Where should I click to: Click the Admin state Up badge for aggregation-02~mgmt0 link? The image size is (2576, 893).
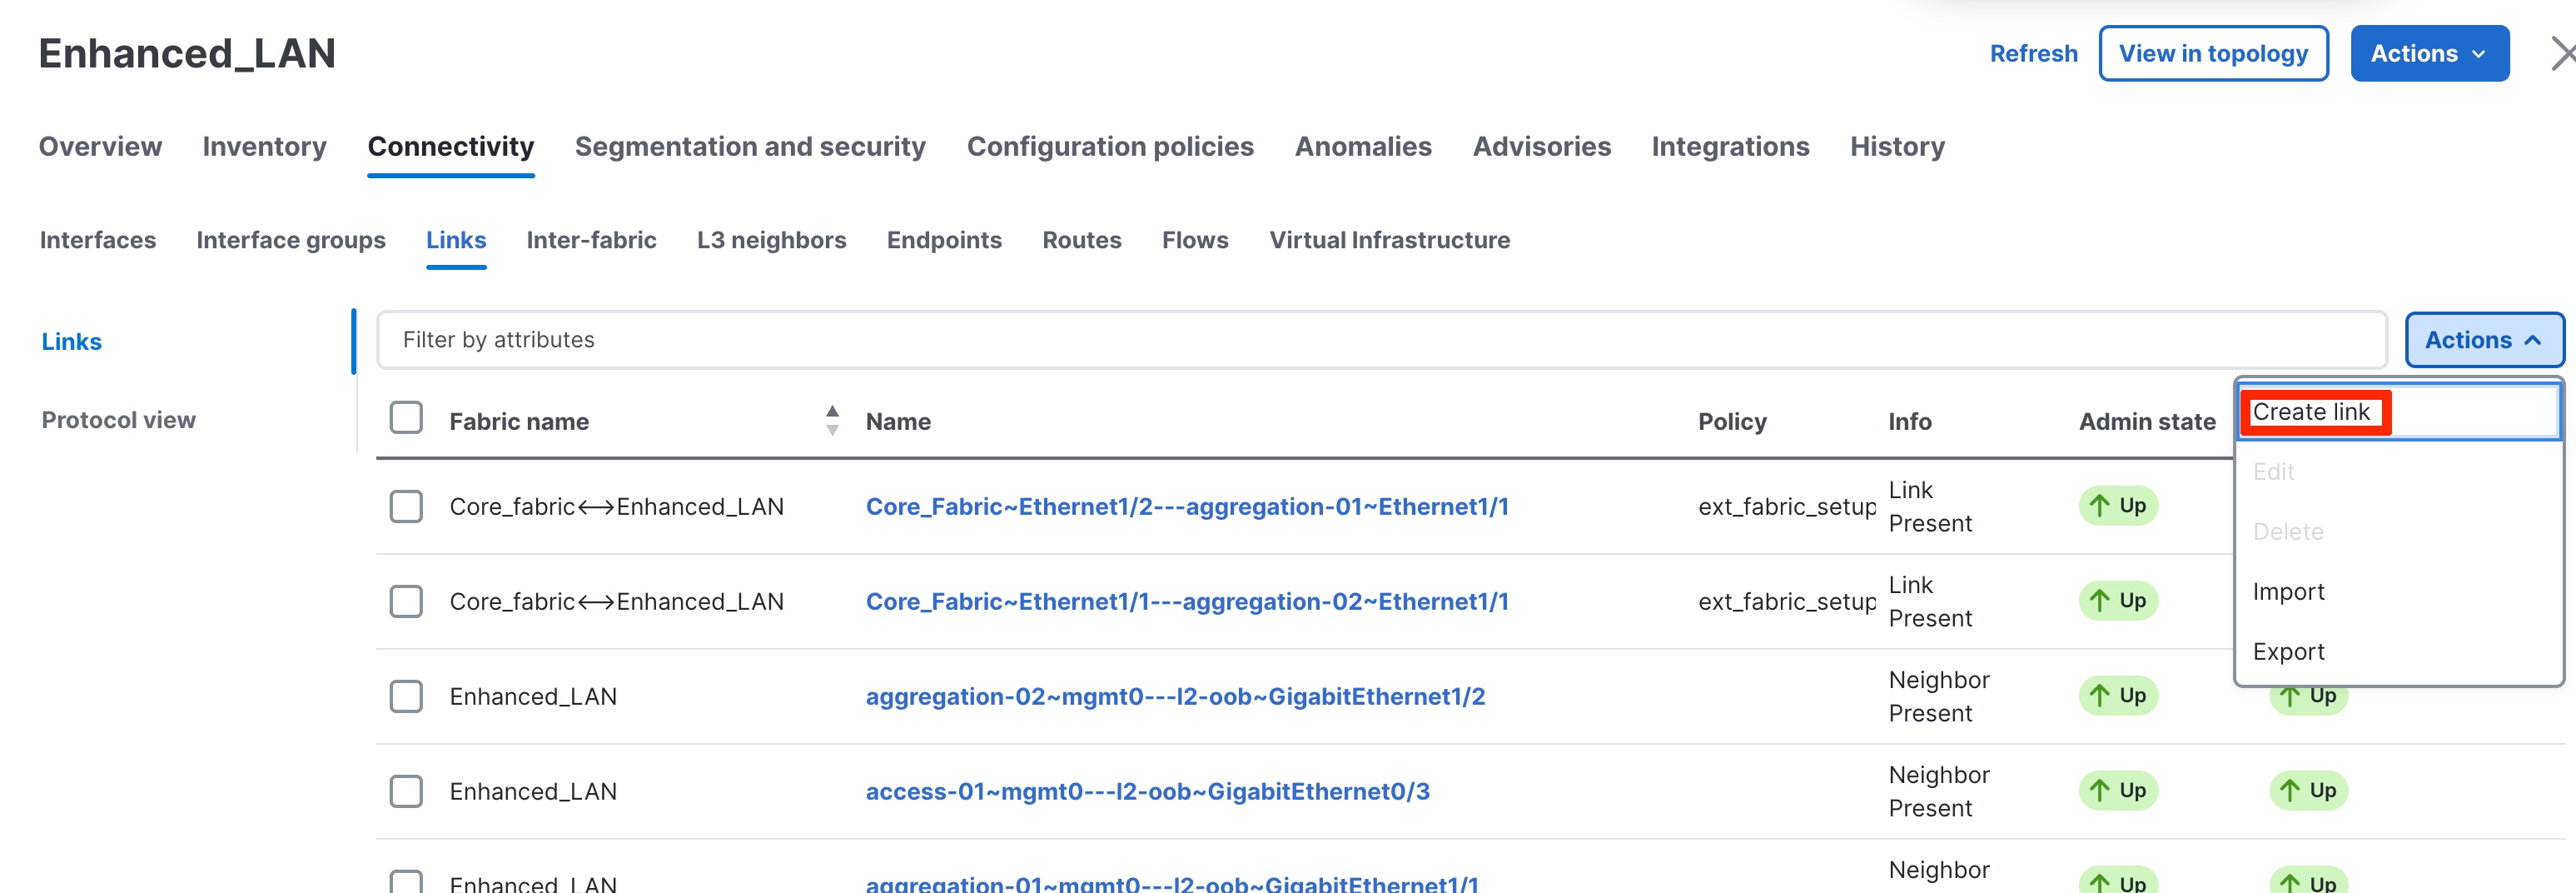click(x=2118, y=696)
